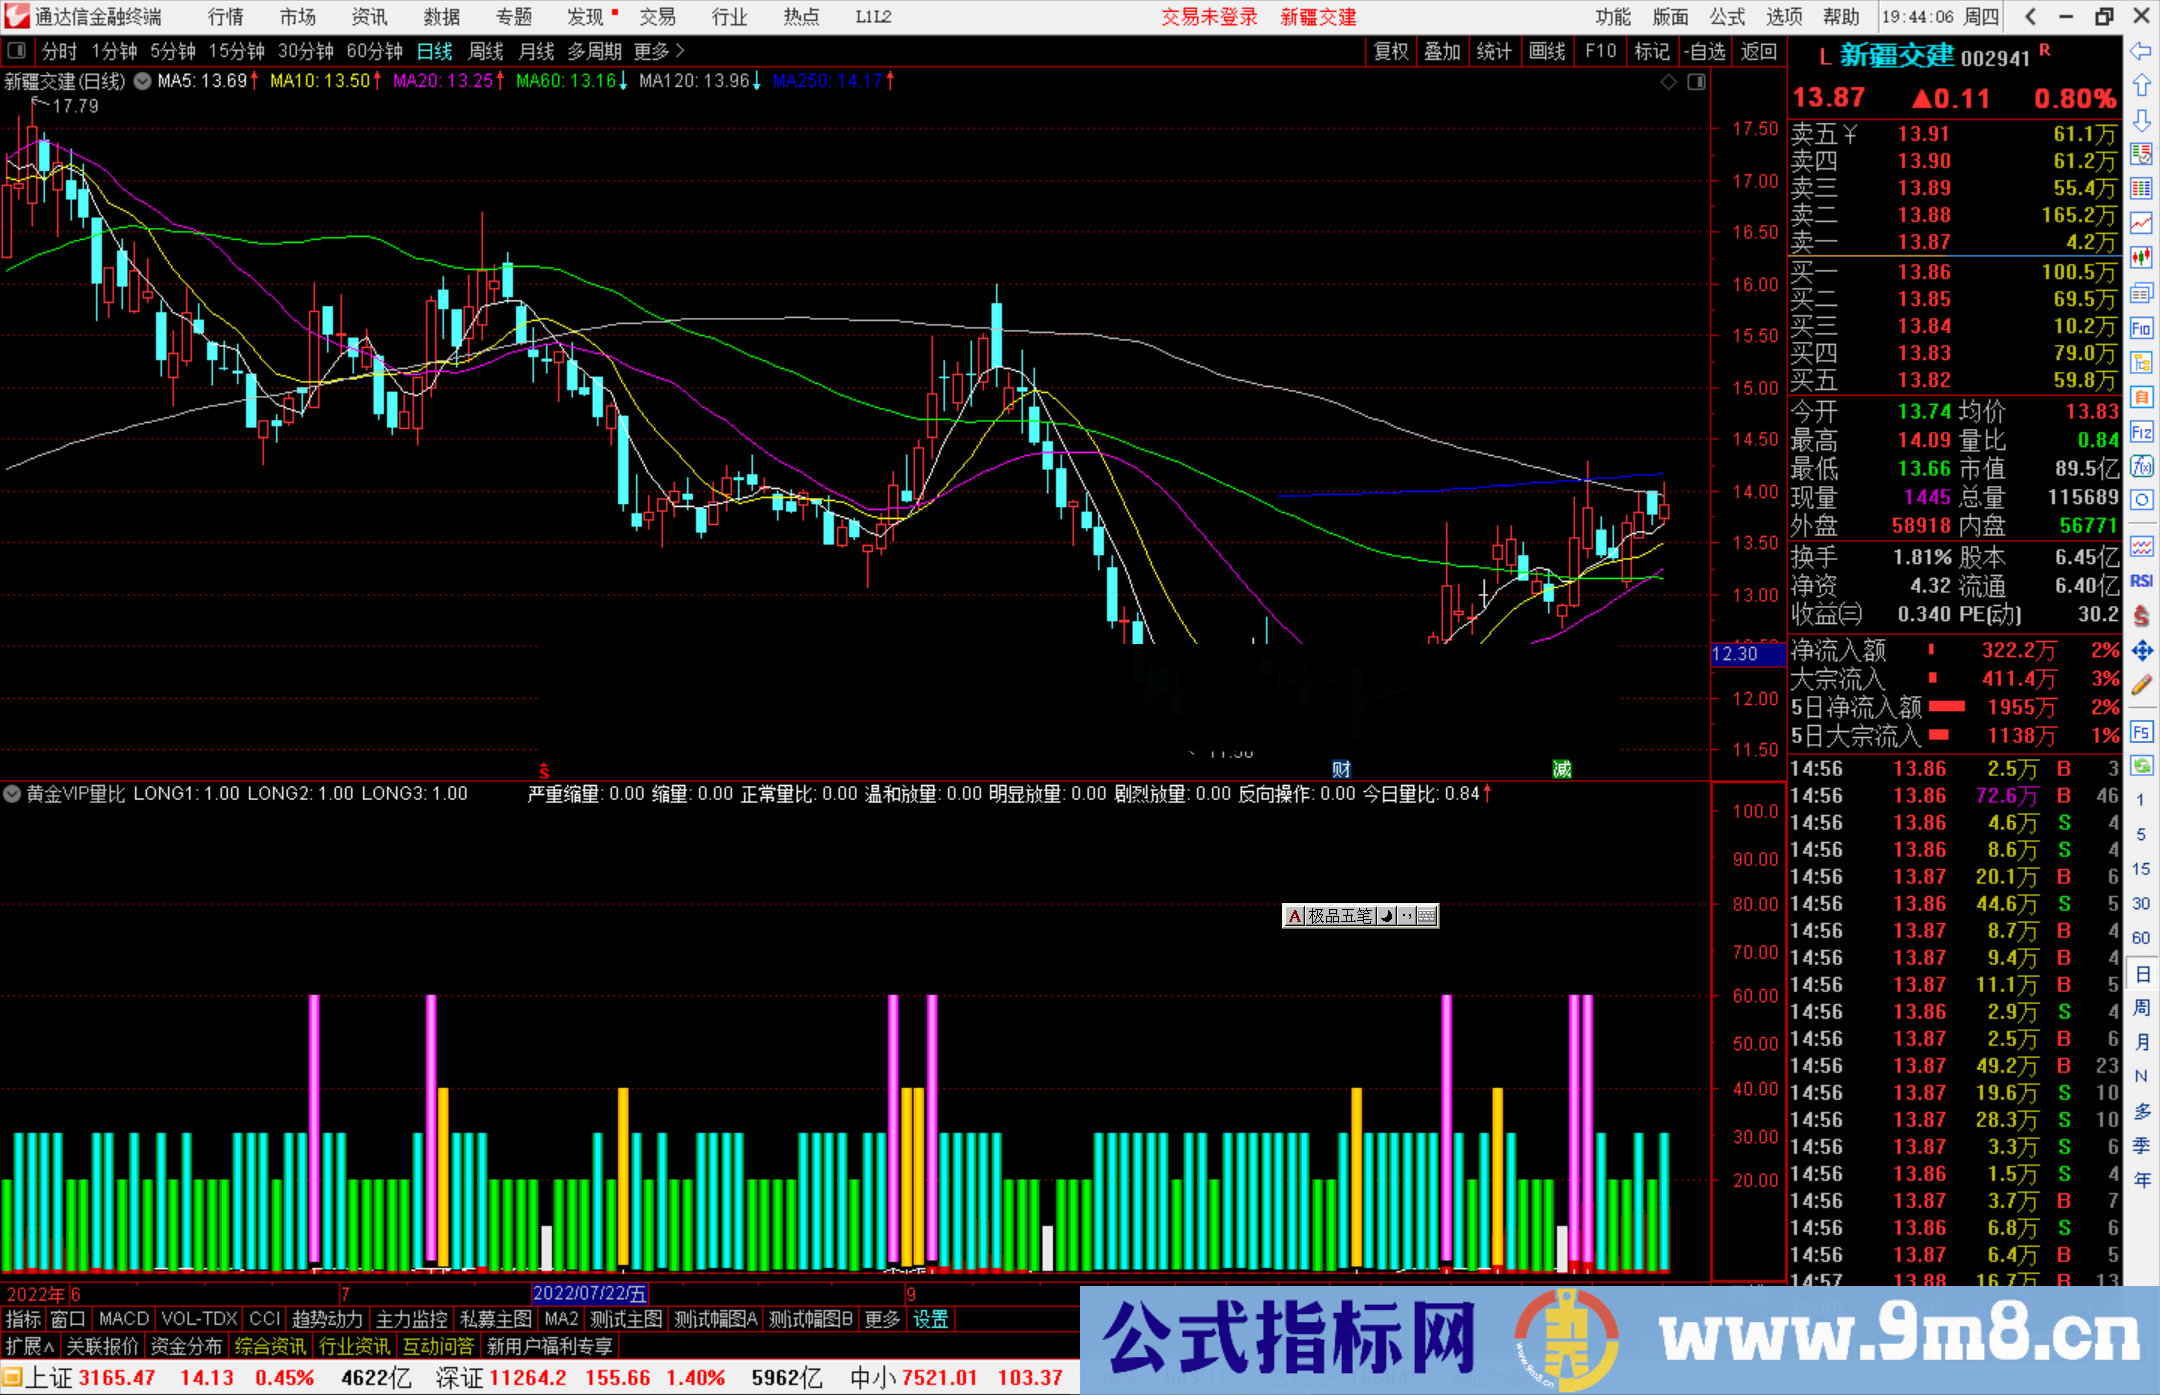The height and width of the screenshot is (1395, 2160).
Task: Open the 版面 layout menu
Action: 1670,17
